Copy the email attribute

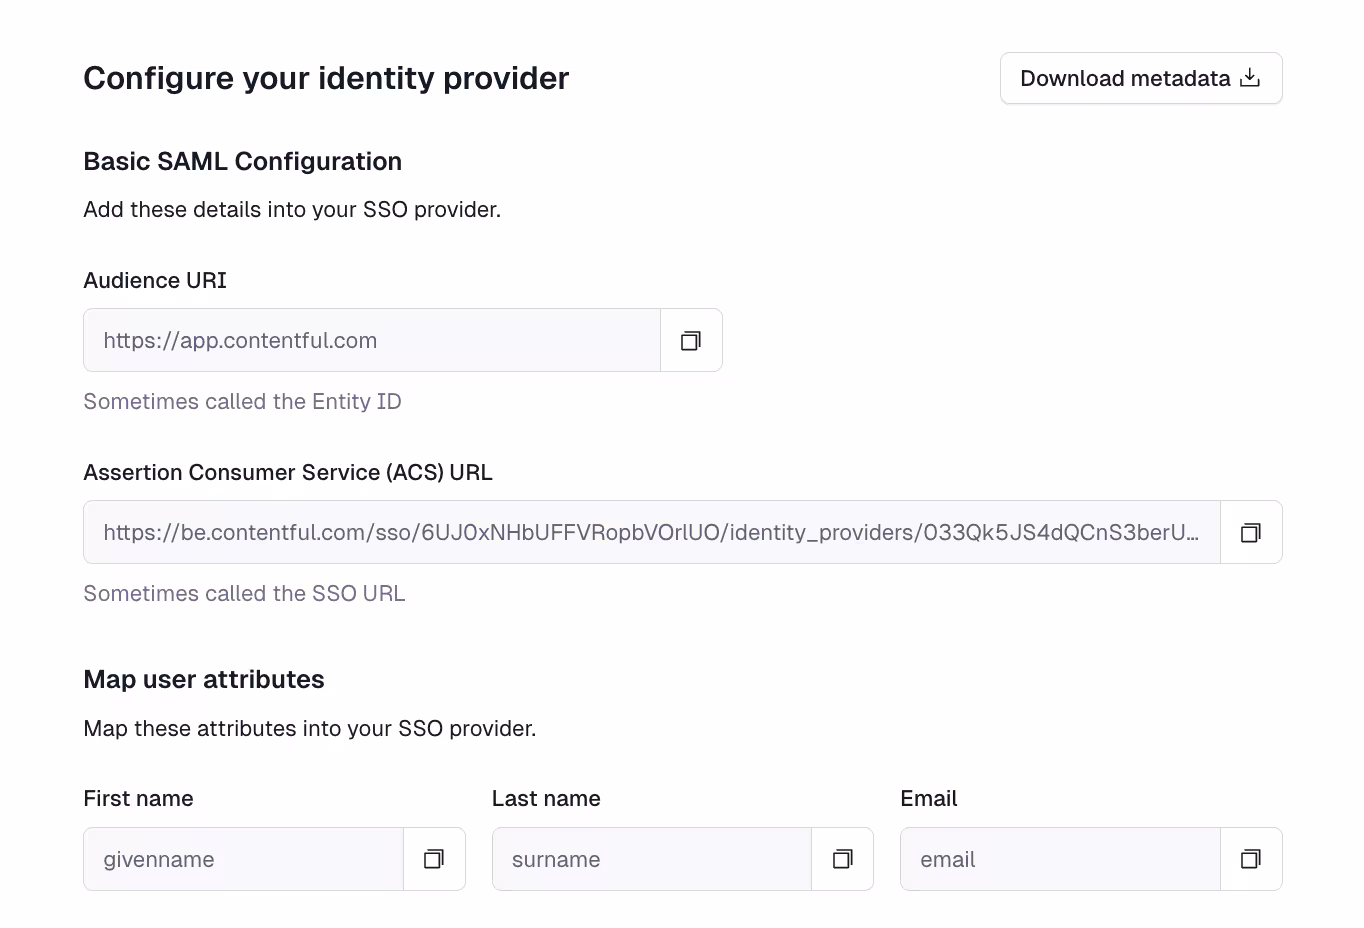coord(1251,859)
